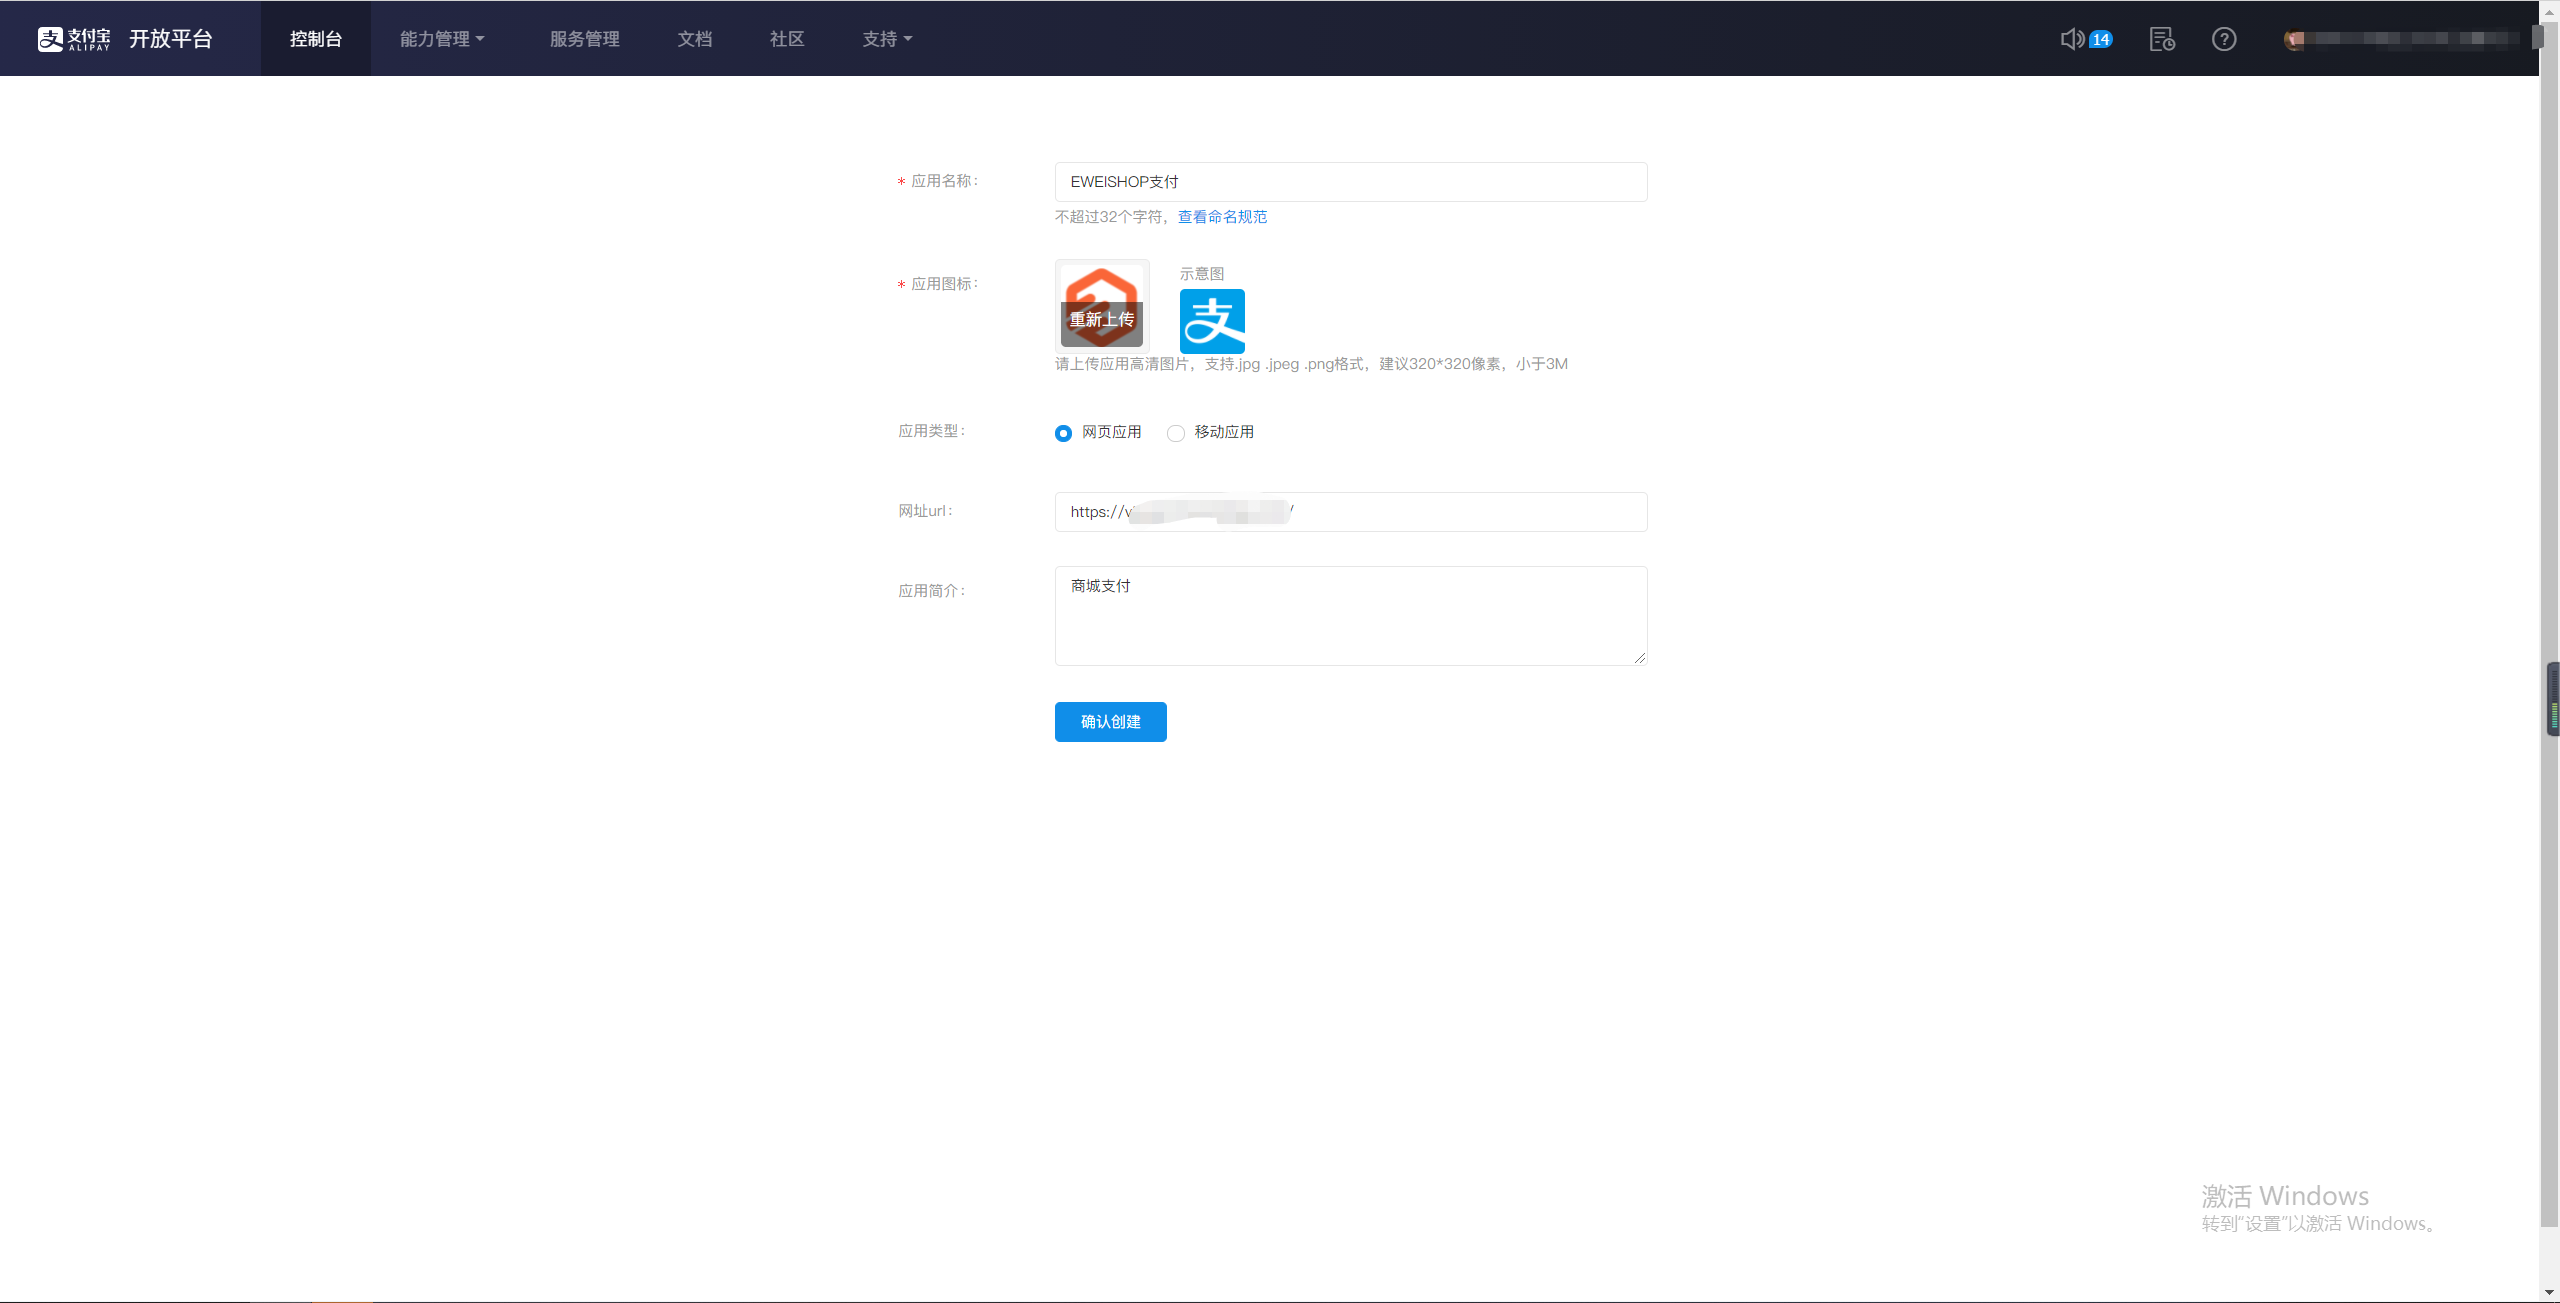Click the 开放平台 title
Viewport: 2560px width, 1303px height.
(171, 39)
